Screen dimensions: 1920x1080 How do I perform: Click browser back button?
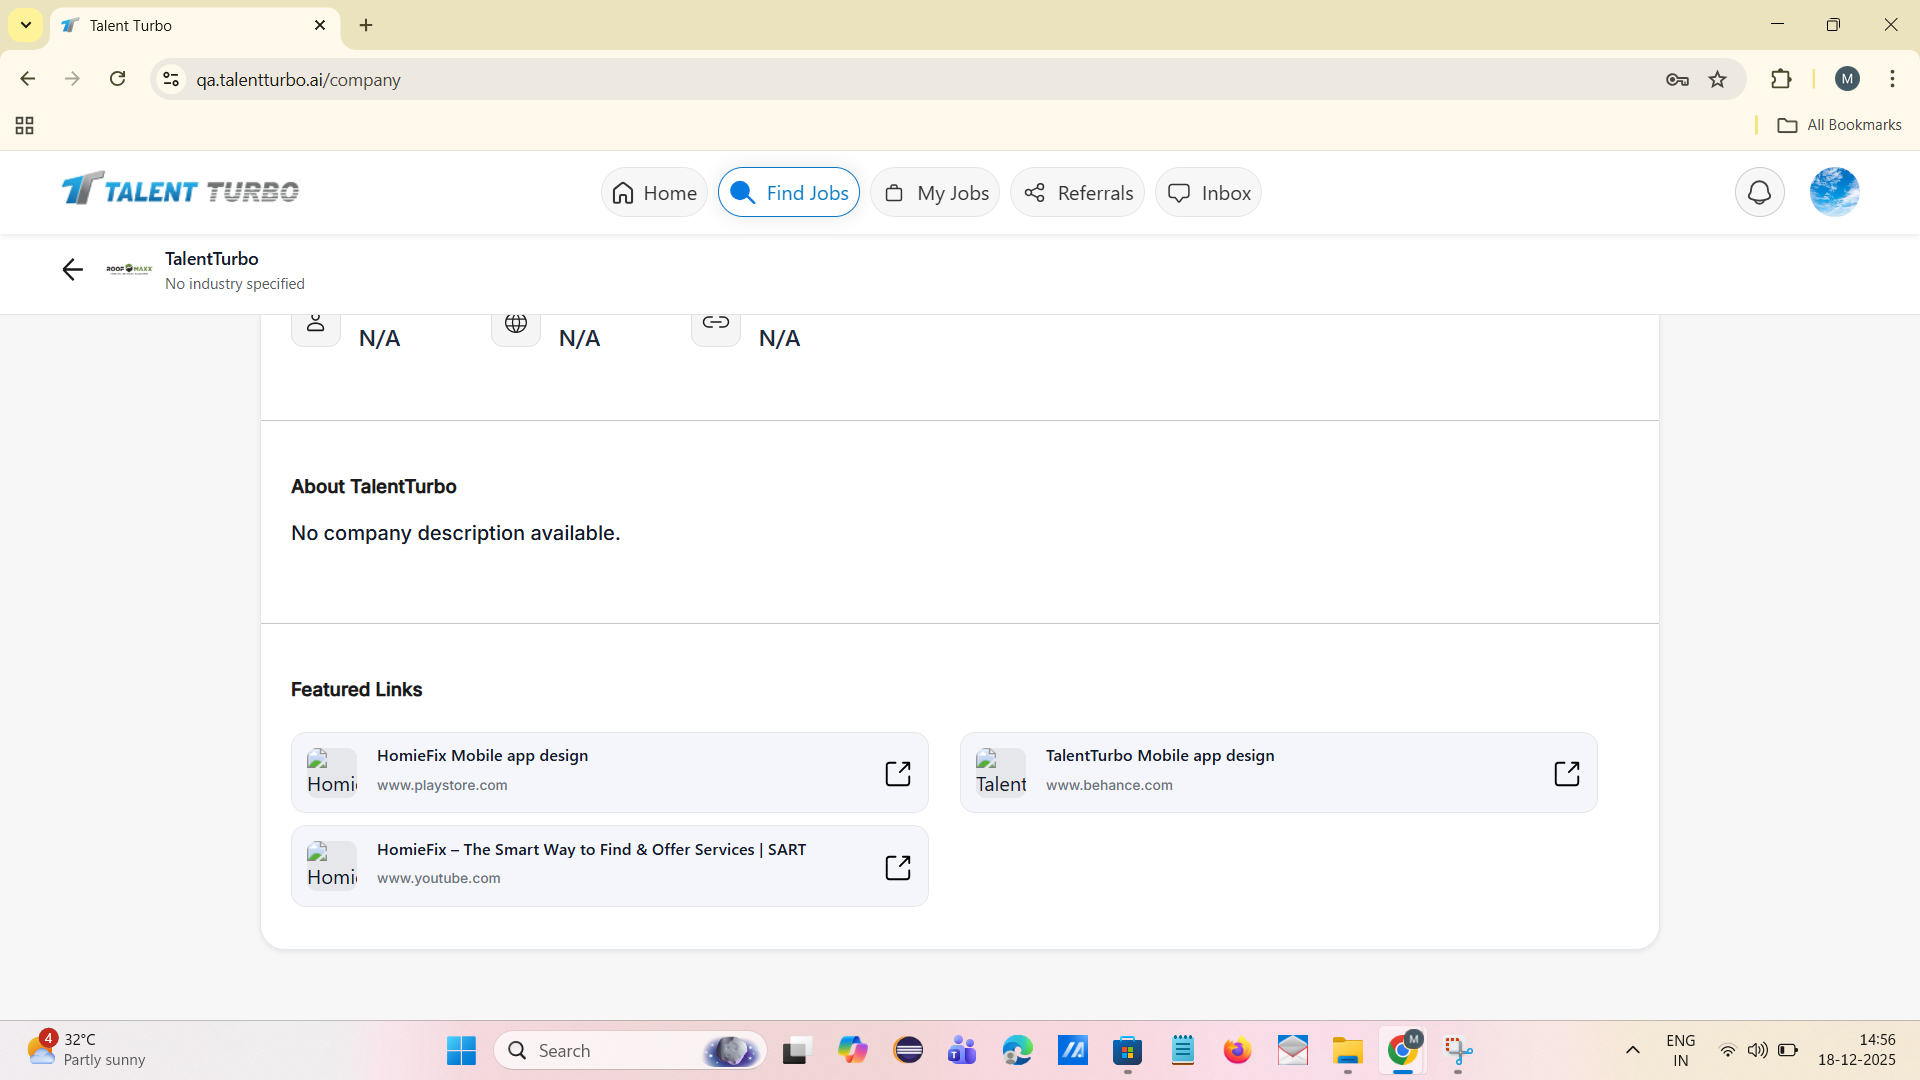(28, 79)
